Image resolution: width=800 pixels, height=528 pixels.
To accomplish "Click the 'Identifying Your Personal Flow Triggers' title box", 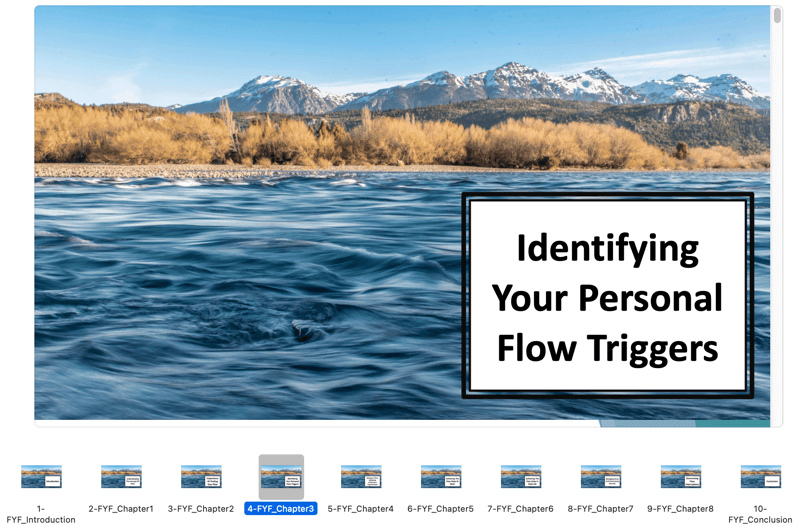I will tap(607, 297).
